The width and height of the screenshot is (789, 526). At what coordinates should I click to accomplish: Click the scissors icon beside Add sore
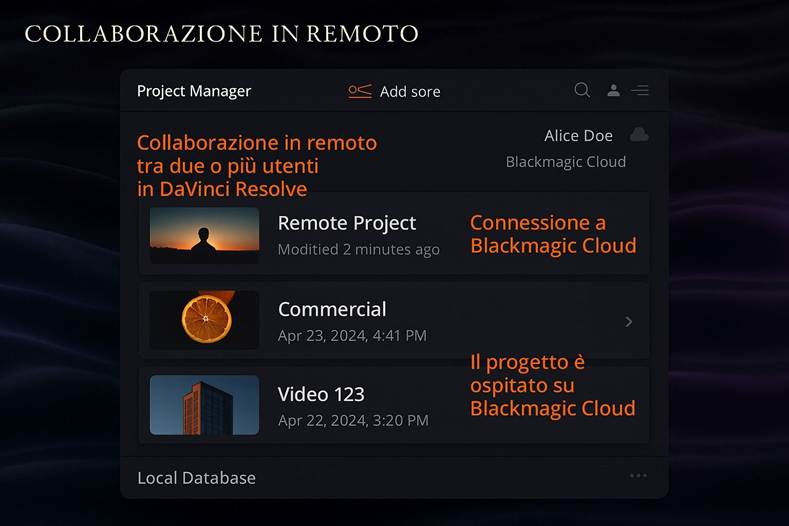pos(360,91)
